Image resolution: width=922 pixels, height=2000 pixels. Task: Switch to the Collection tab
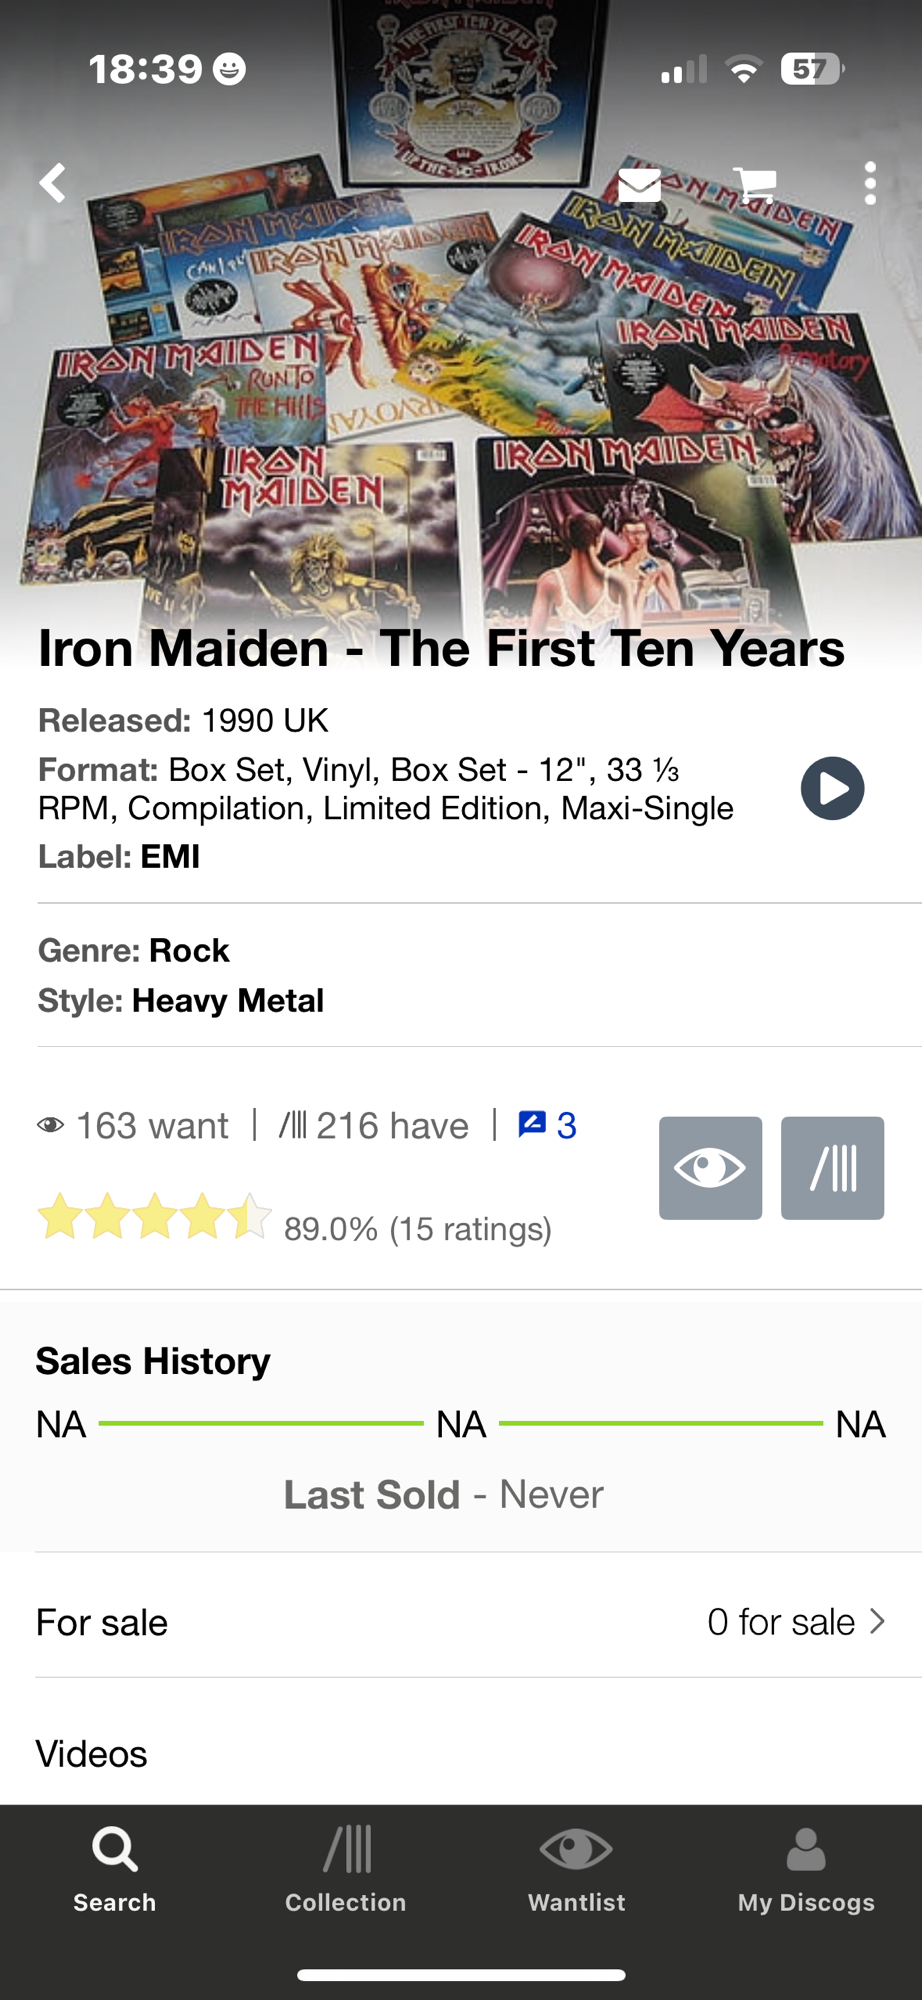pos(346,1868)
